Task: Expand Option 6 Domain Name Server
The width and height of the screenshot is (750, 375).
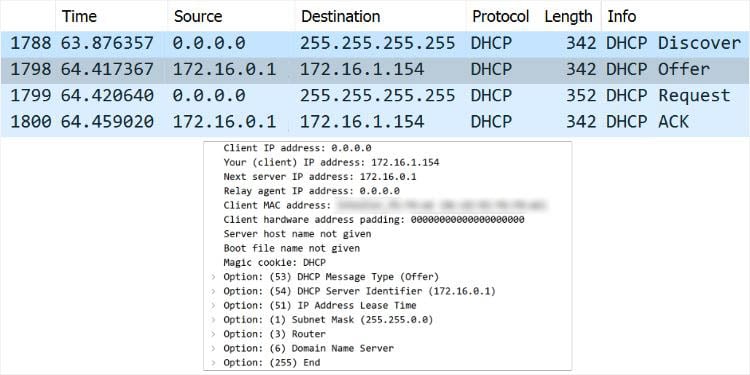Action: pyautogui.click(x=213, y=348)
